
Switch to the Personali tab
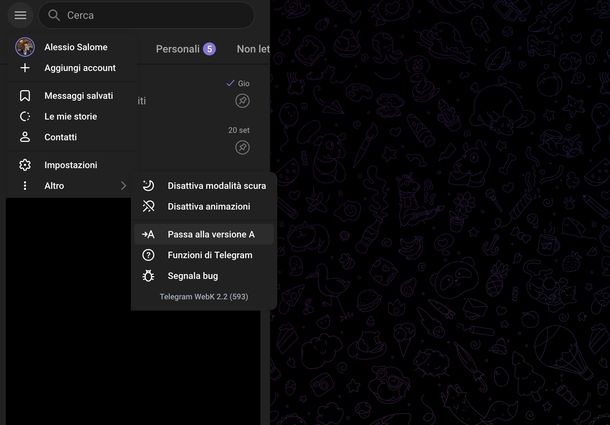[x=178, y=49]
